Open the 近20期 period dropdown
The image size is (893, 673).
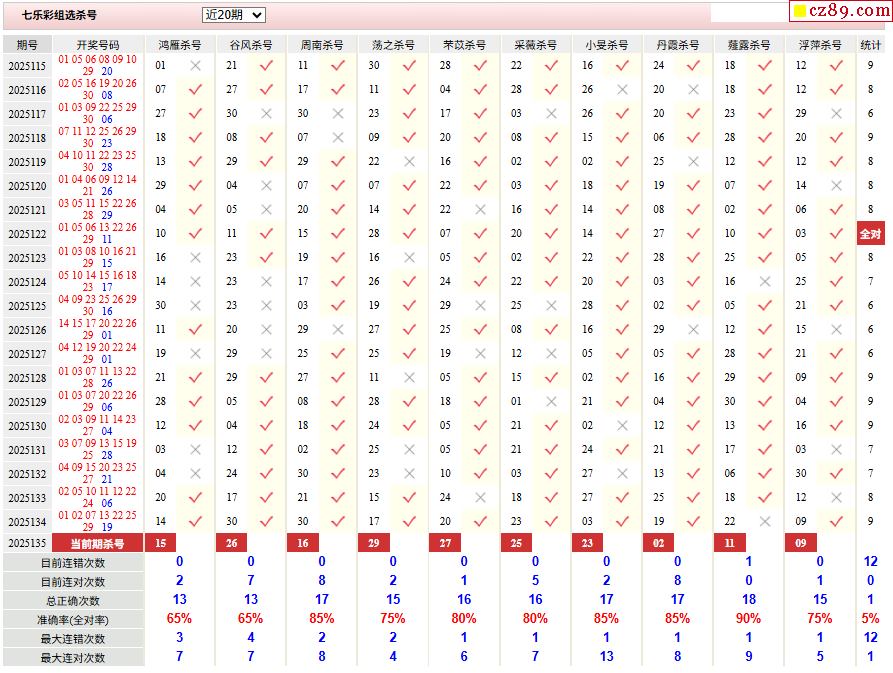233,15
